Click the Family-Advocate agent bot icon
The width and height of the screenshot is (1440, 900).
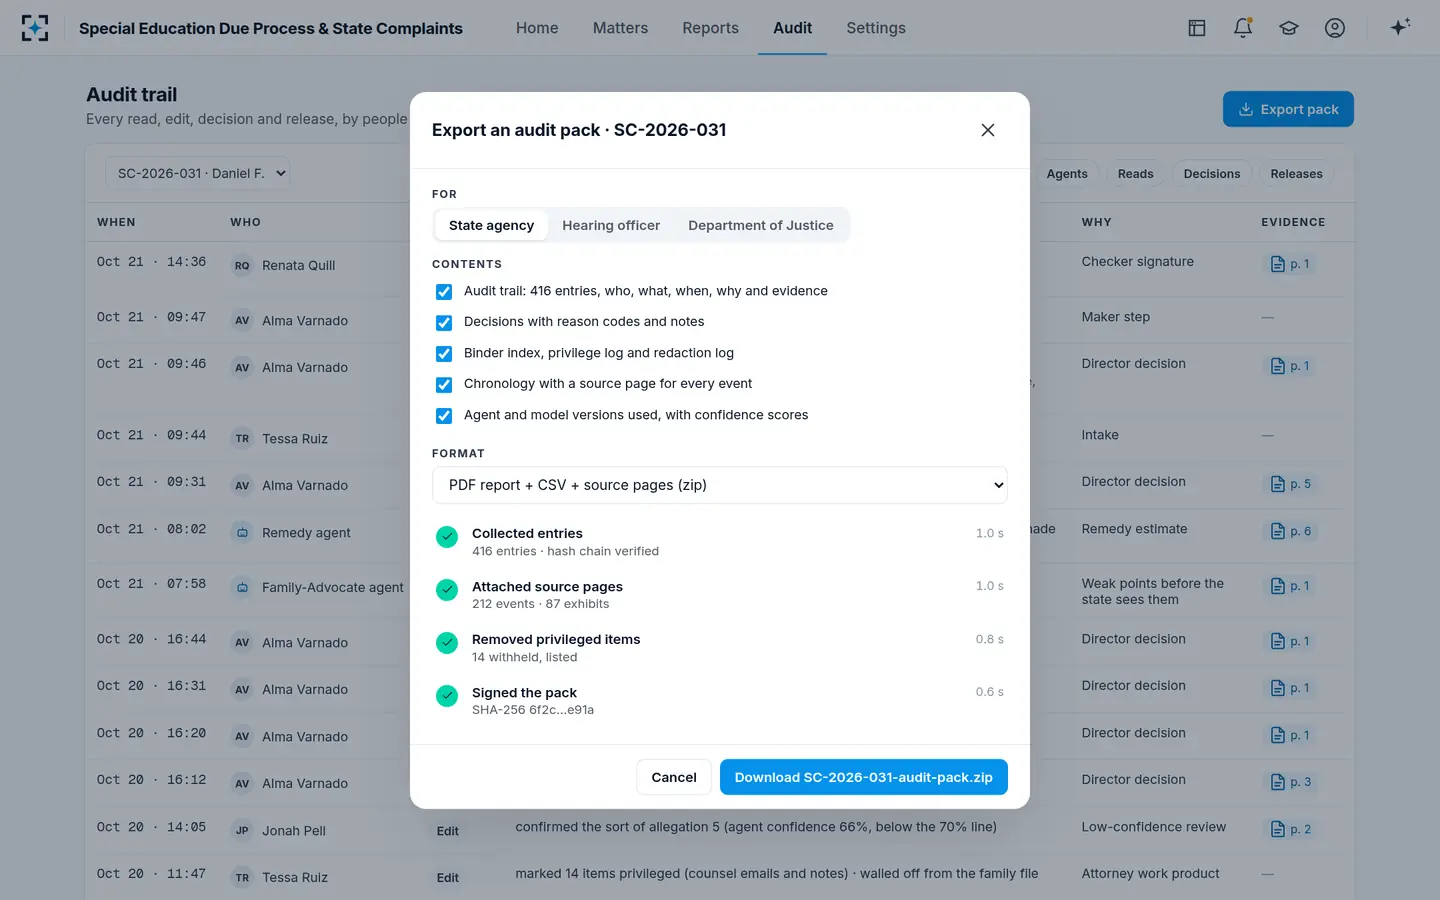click(242, 588)
